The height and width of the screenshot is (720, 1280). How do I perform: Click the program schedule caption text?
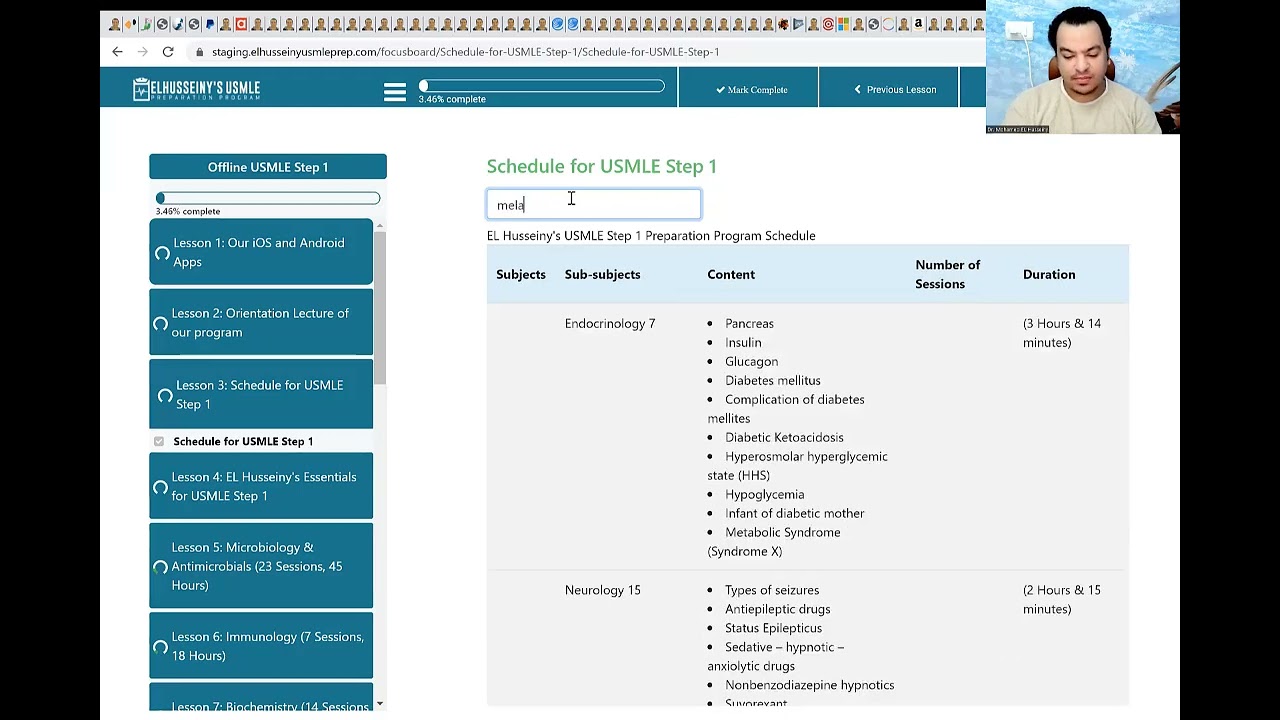coord(651,236)
